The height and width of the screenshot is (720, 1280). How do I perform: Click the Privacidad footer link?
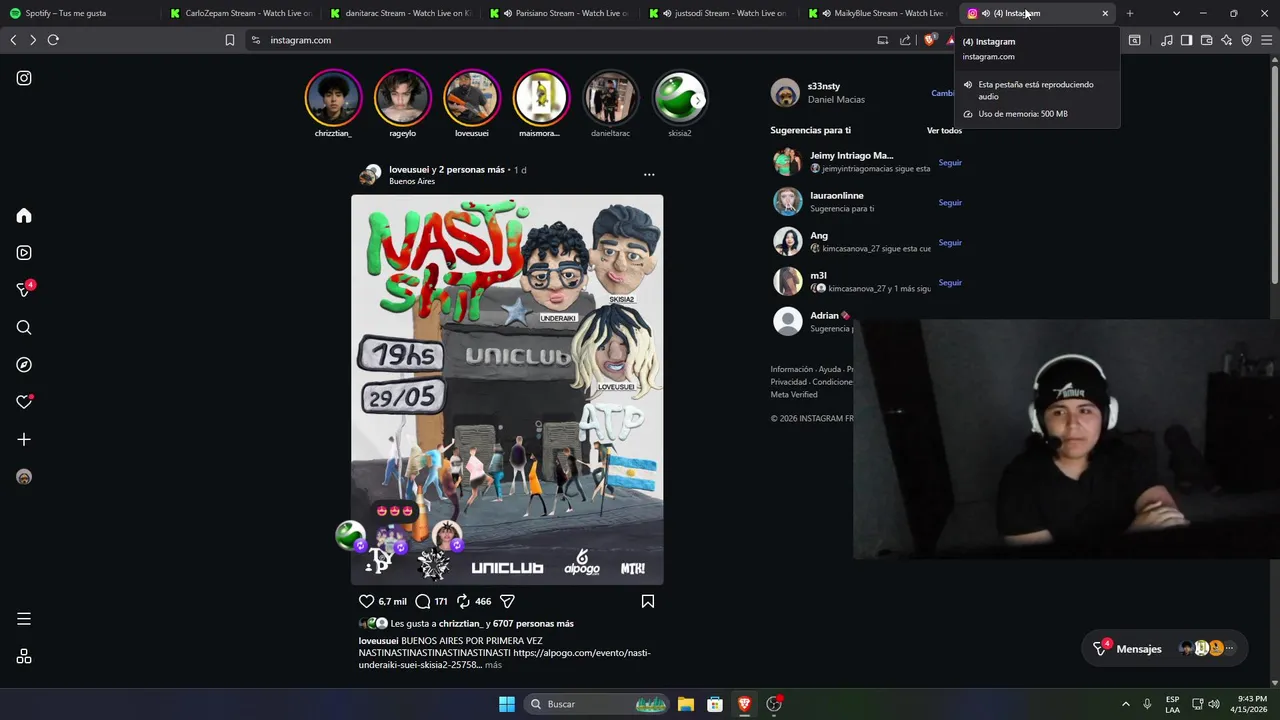[789, 382]
